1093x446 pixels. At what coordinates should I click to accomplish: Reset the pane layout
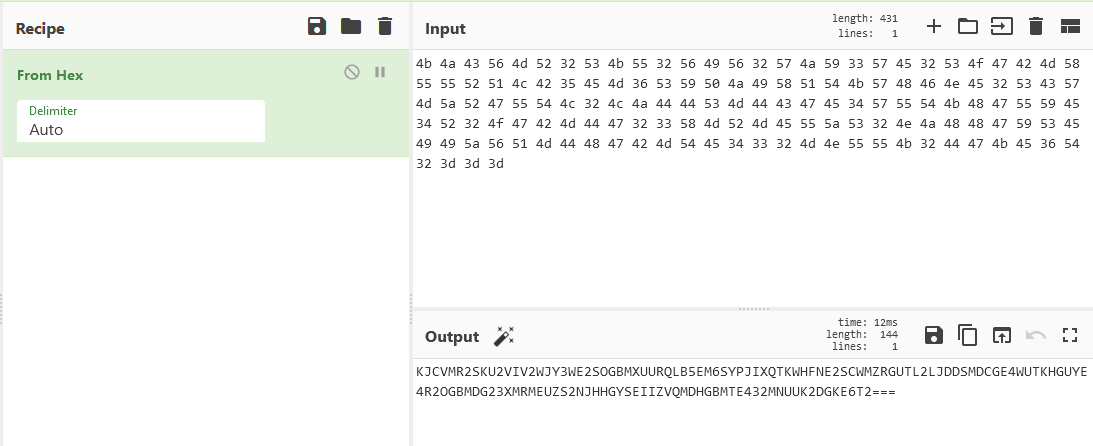(x=1070, y=27)
